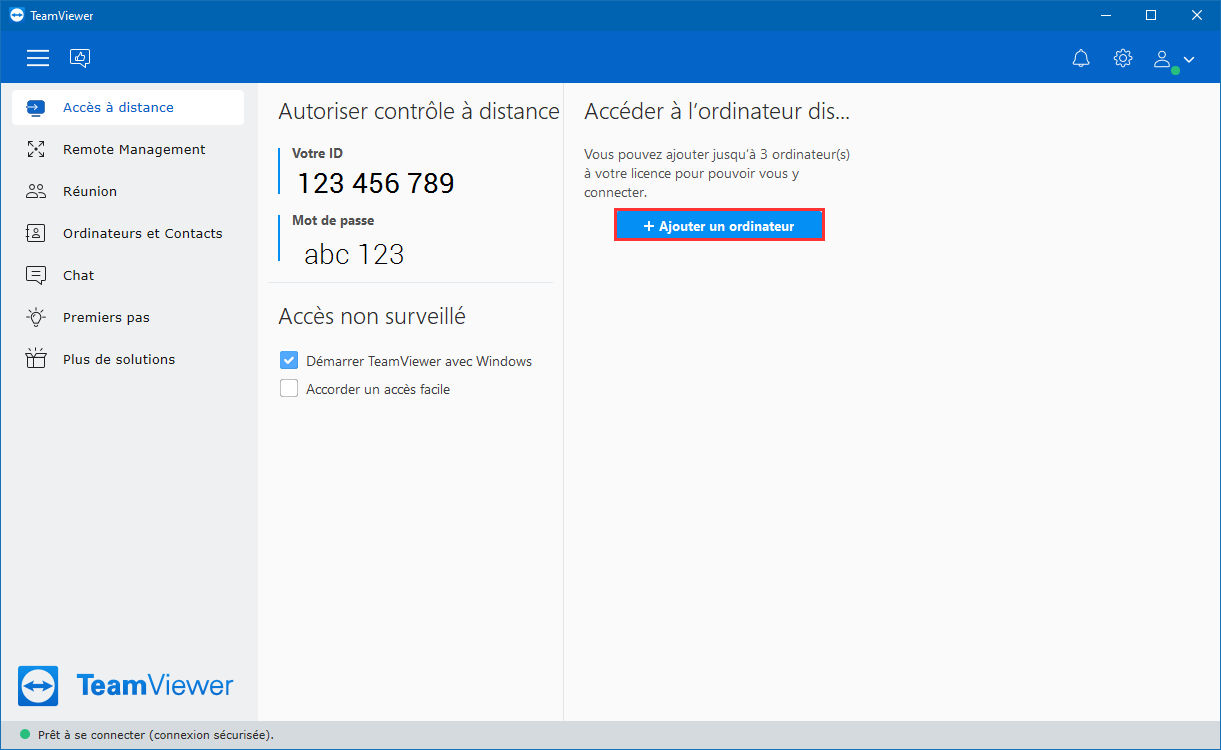Click the Premiers pas lightbulb icon
The image size is (1221, 750).
tap(36, 317)
